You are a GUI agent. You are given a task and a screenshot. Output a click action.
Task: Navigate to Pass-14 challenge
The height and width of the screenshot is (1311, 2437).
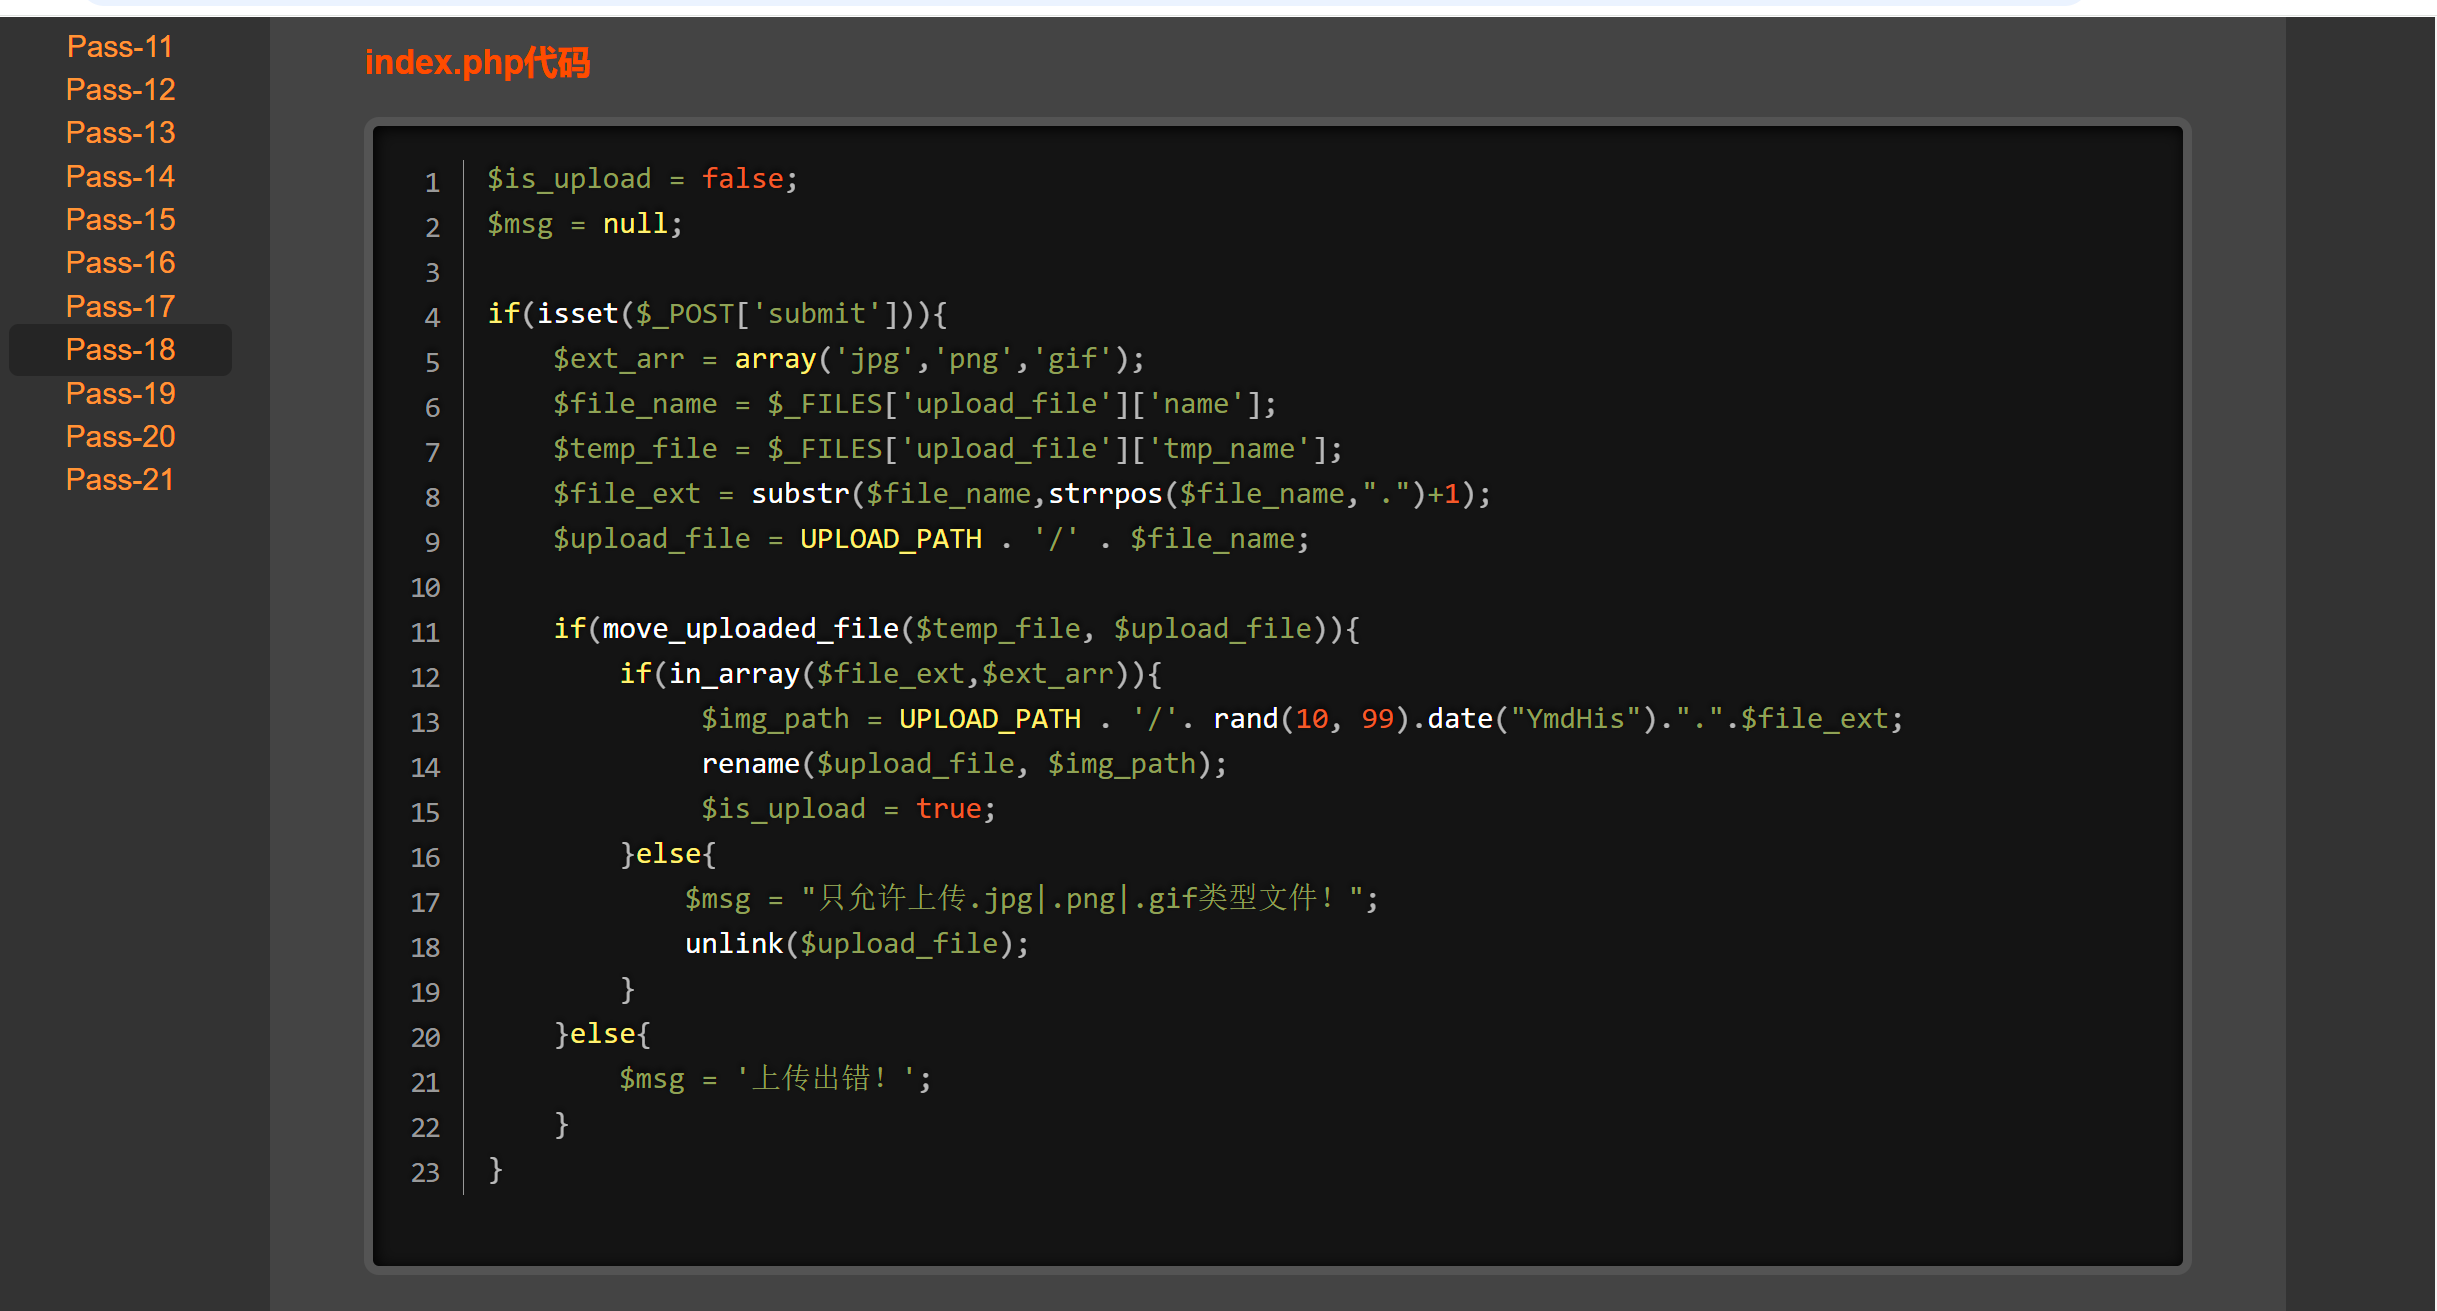coord(120,177)
